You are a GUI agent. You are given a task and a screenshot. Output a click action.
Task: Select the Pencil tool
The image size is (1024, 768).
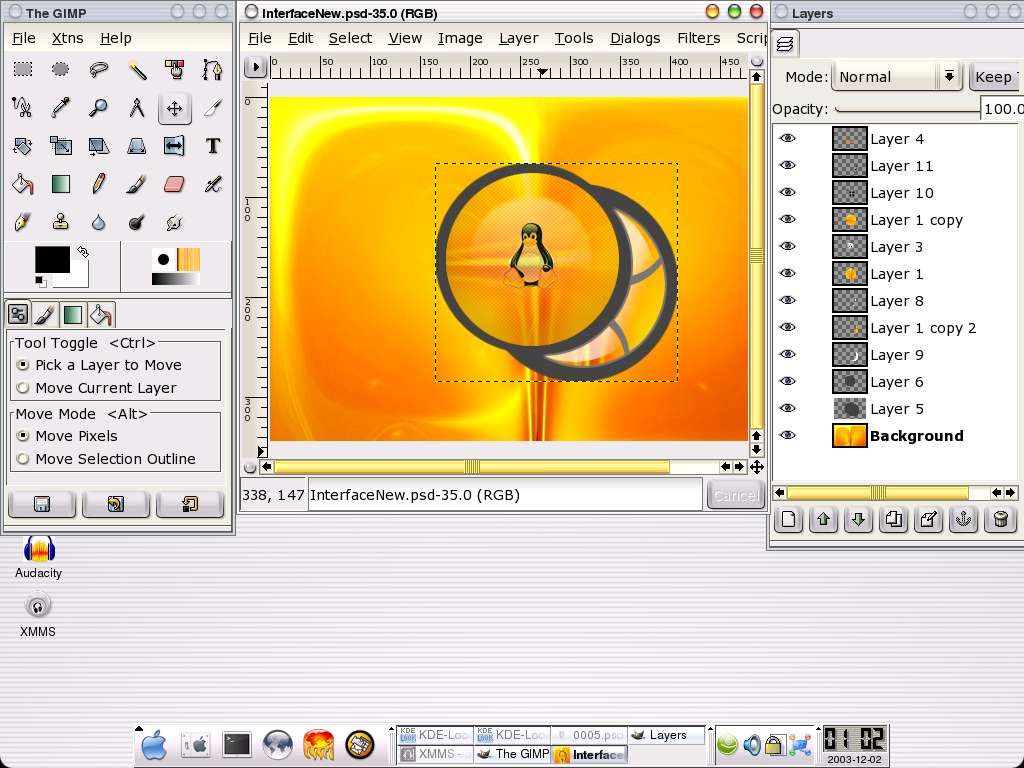99,184
